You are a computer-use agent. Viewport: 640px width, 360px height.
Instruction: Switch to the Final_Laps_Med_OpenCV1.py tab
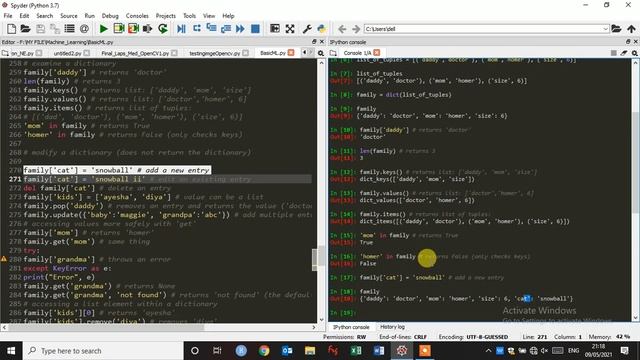tap(135, 53)
